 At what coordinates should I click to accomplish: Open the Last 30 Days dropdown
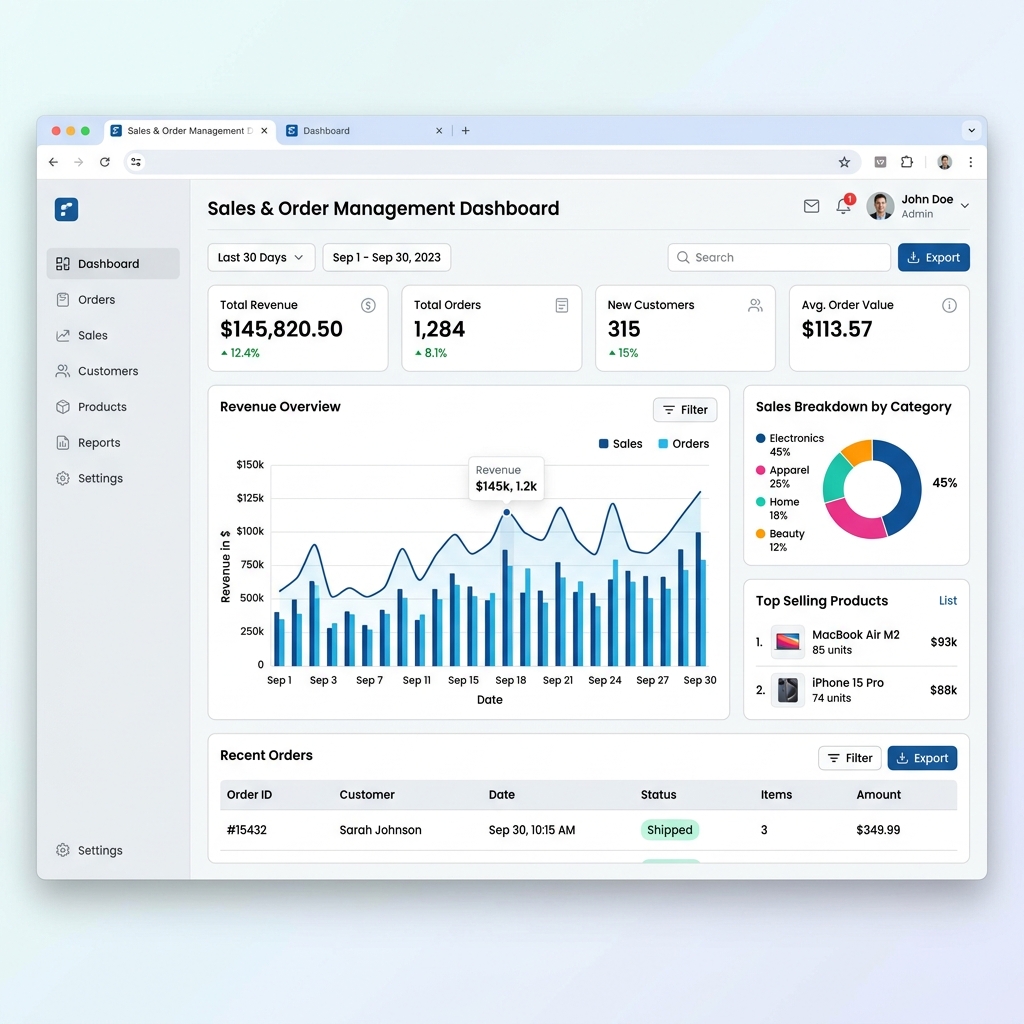[x=260, y=257]
